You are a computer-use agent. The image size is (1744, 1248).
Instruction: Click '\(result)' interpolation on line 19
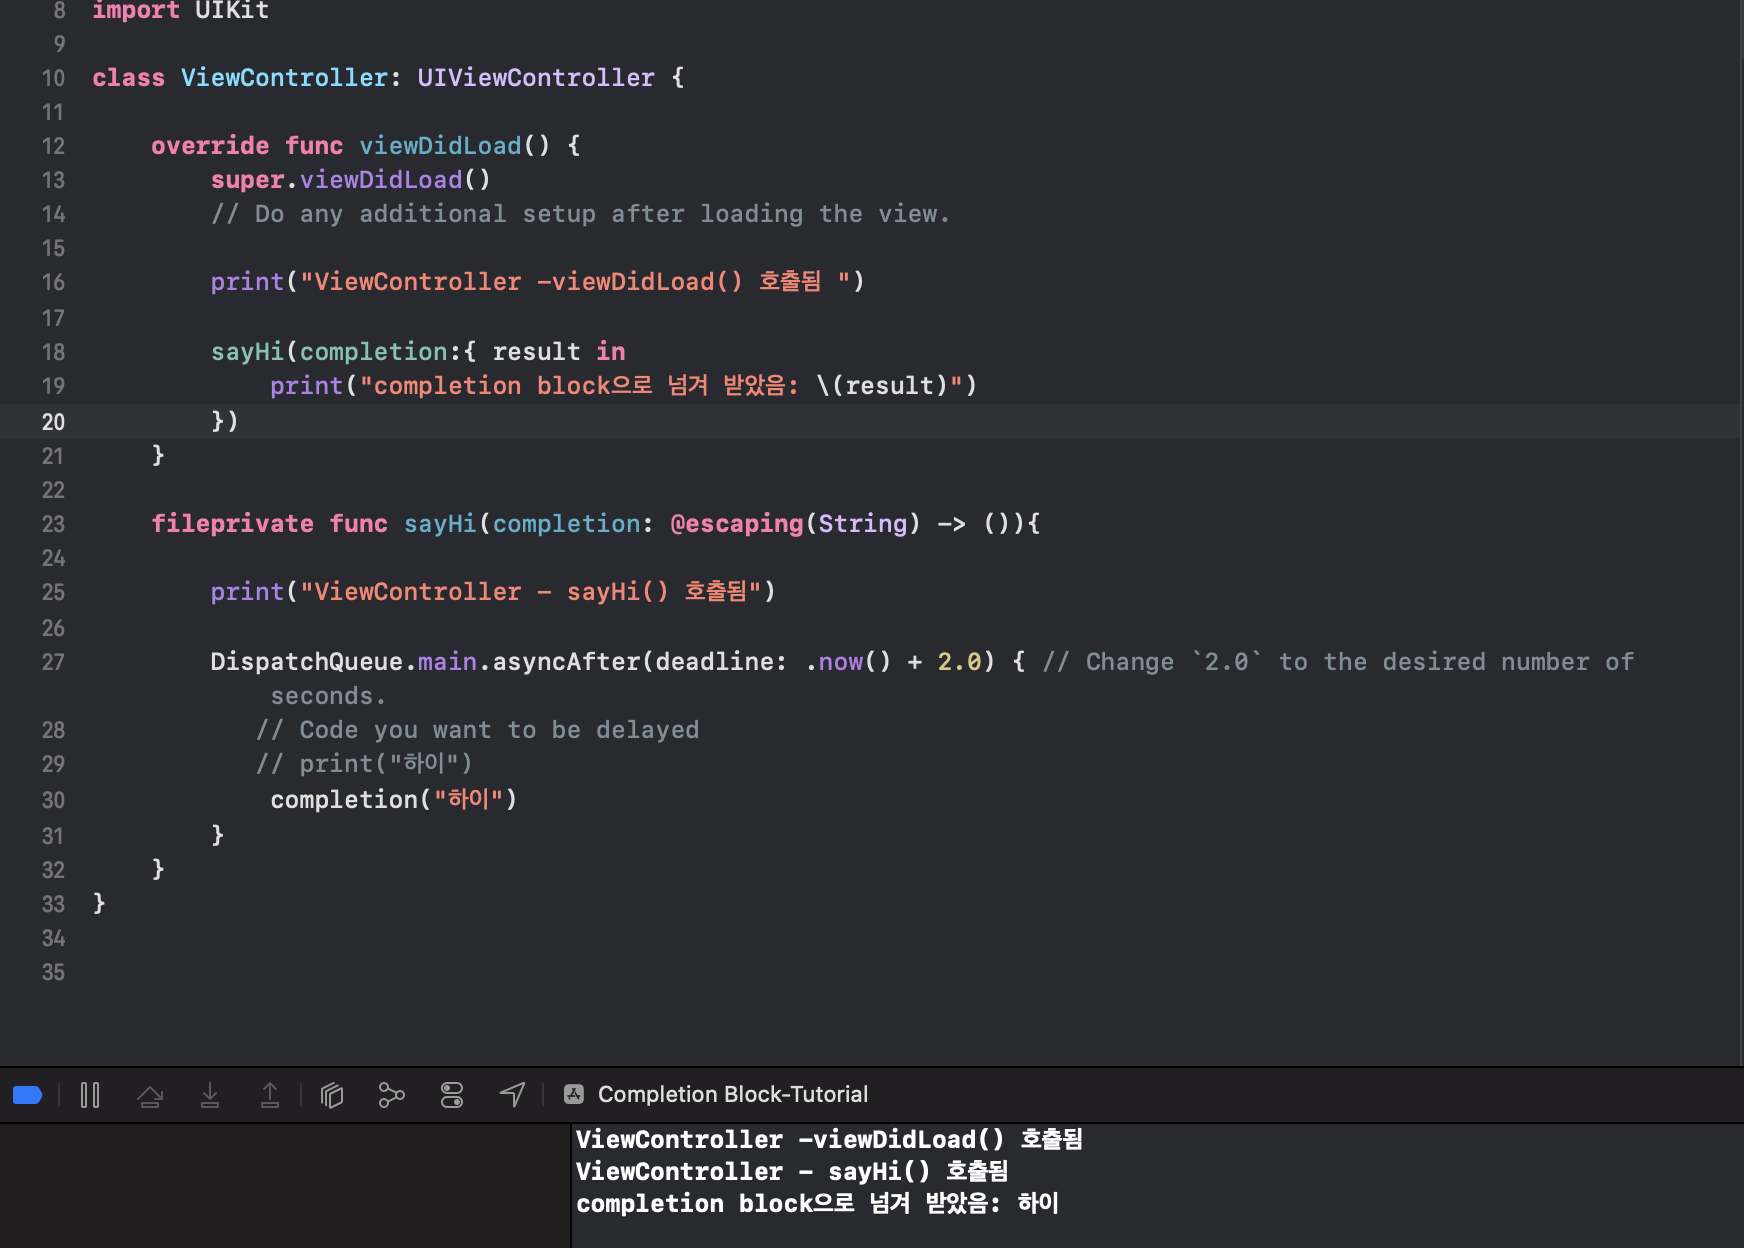[882, 386]
